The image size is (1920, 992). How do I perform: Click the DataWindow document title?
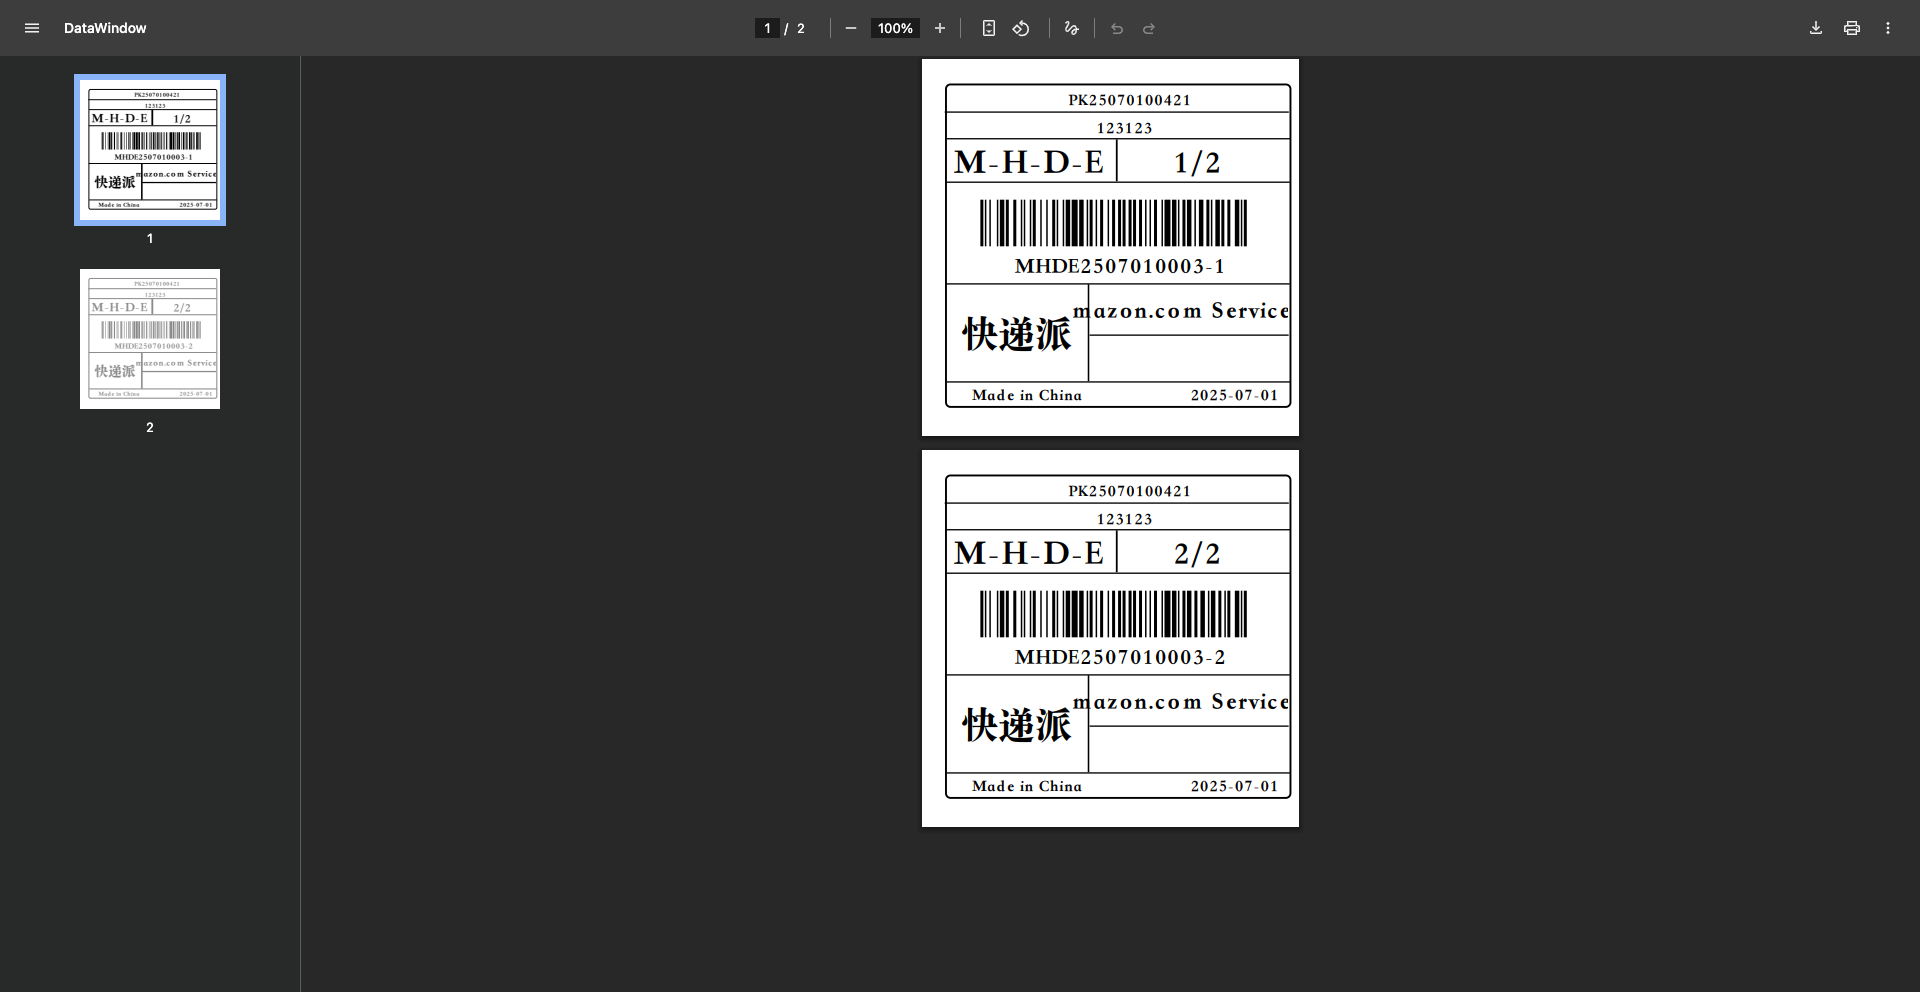[105, 28]
